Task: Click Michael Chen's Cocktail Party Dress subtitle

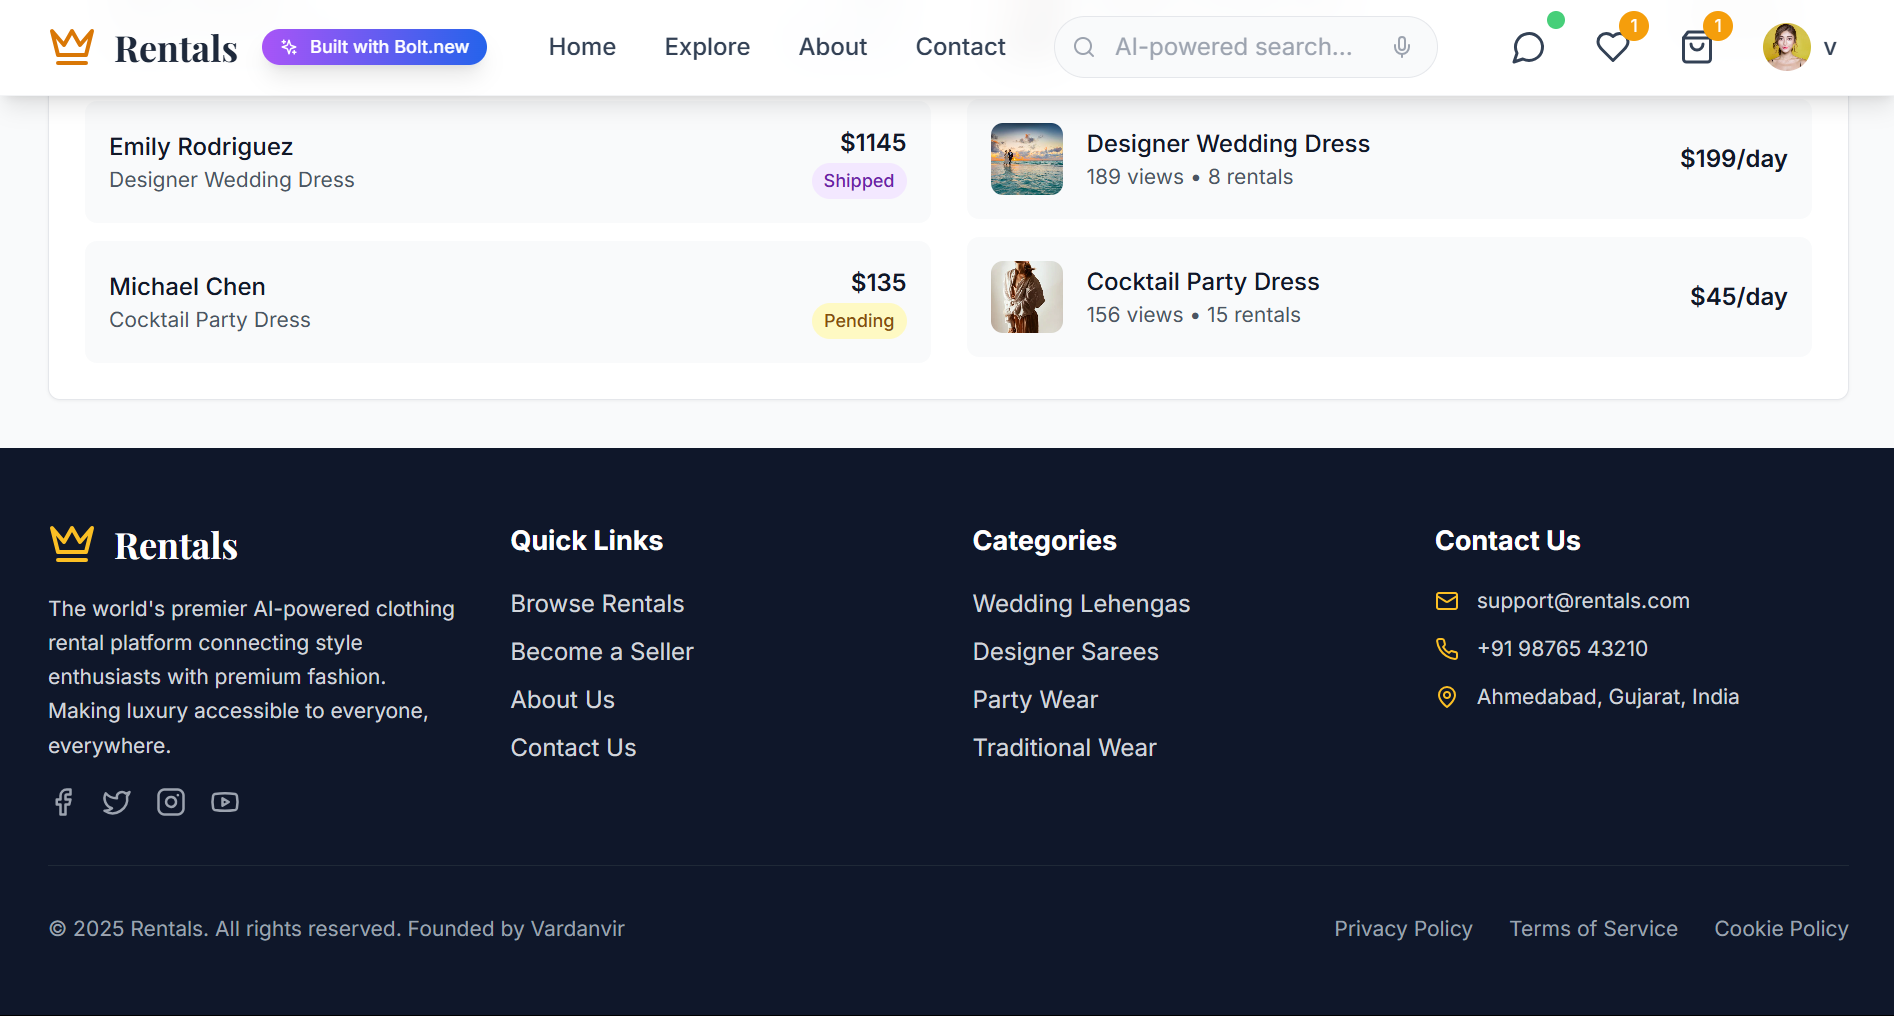Action: [210, 320]
